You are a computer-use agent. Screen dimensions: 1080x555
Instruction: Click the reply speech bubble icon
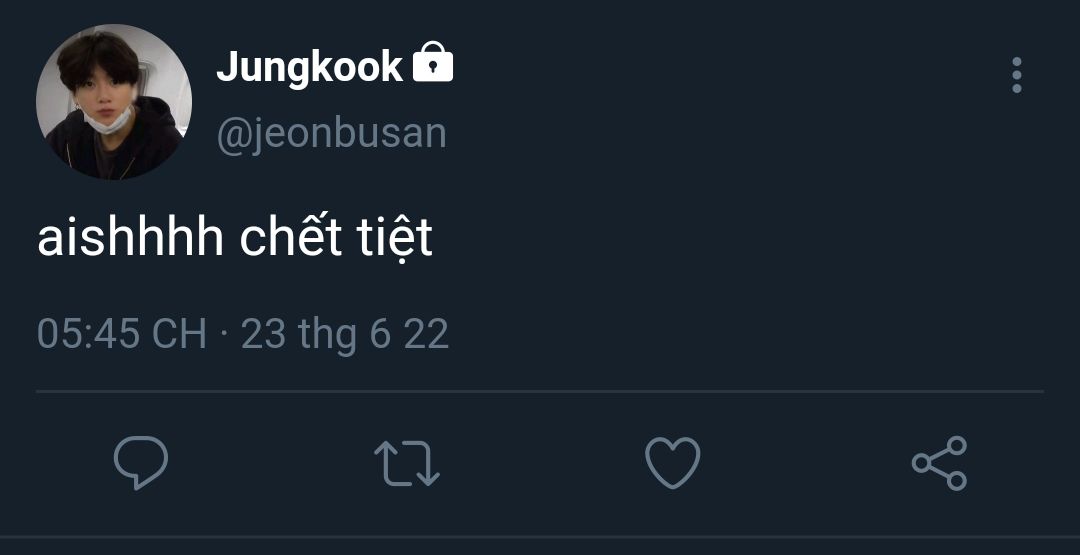click(x=140, y=463)
